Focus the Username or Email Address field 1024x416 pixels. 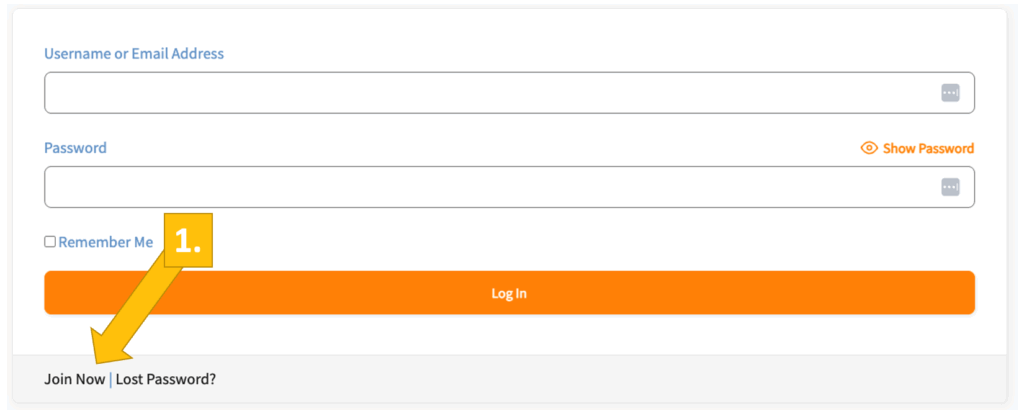click(x=480, y=93)
